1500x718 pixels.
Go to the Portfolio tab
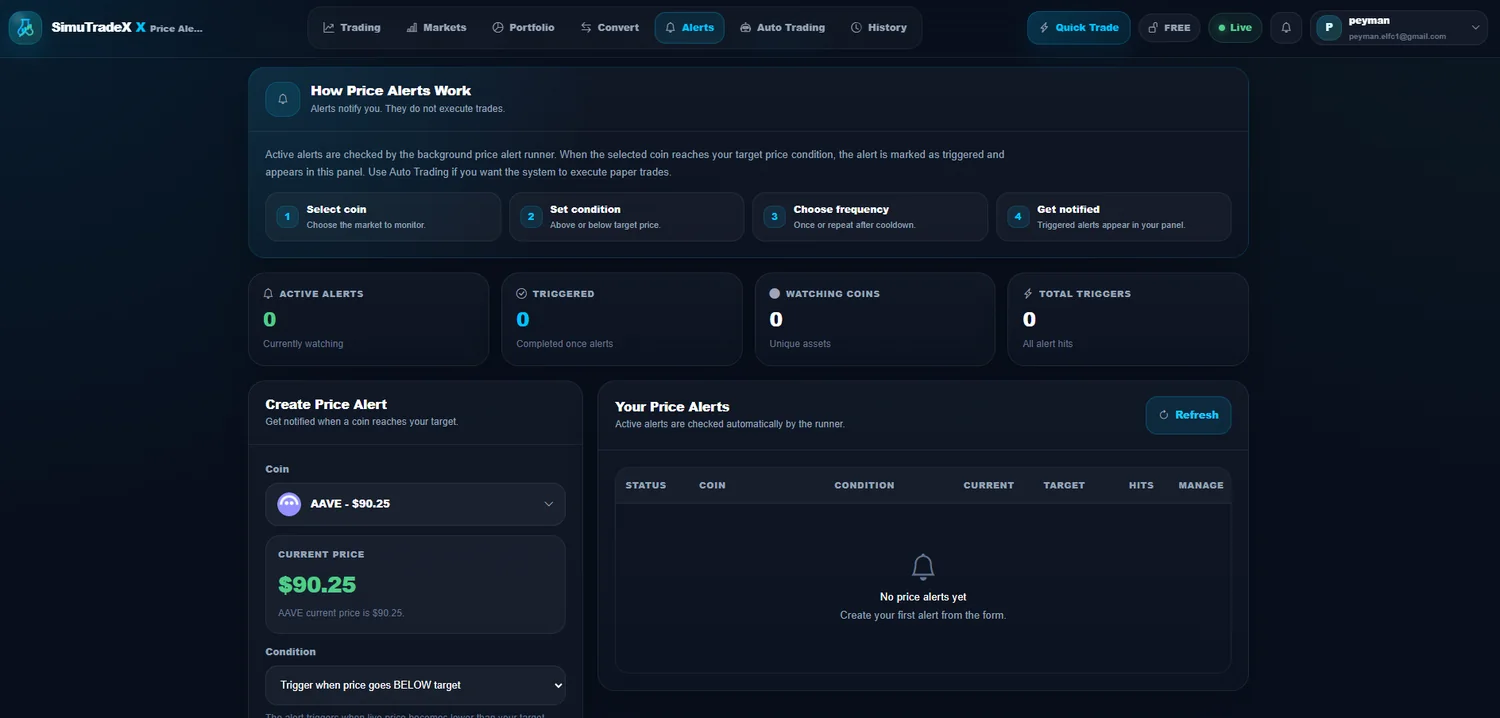pyautogui.click(x=524, y=28)
